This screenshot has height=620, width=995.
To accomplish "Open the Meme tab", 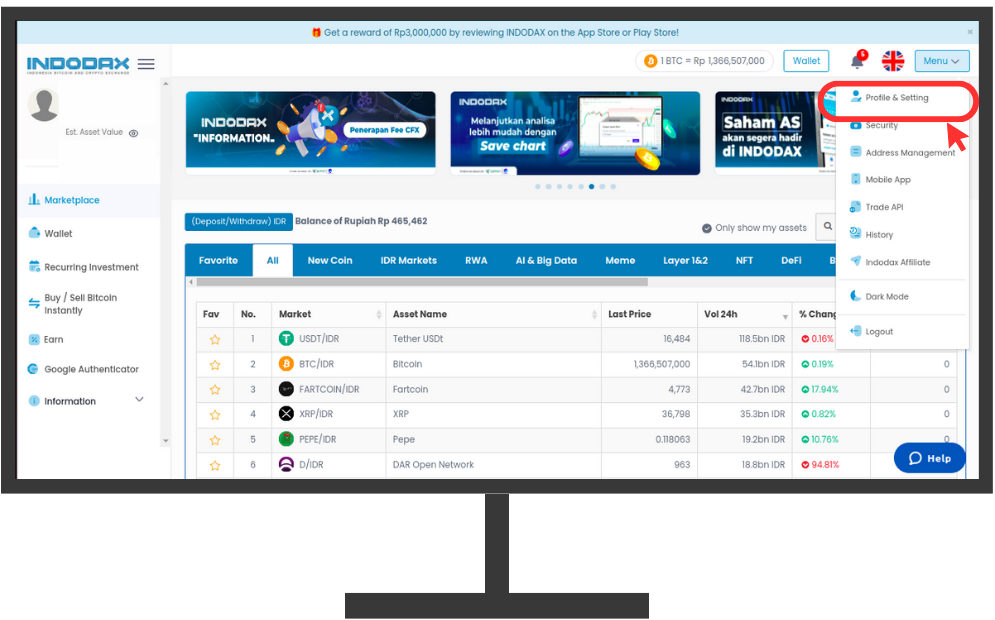I will coord(620,260).
